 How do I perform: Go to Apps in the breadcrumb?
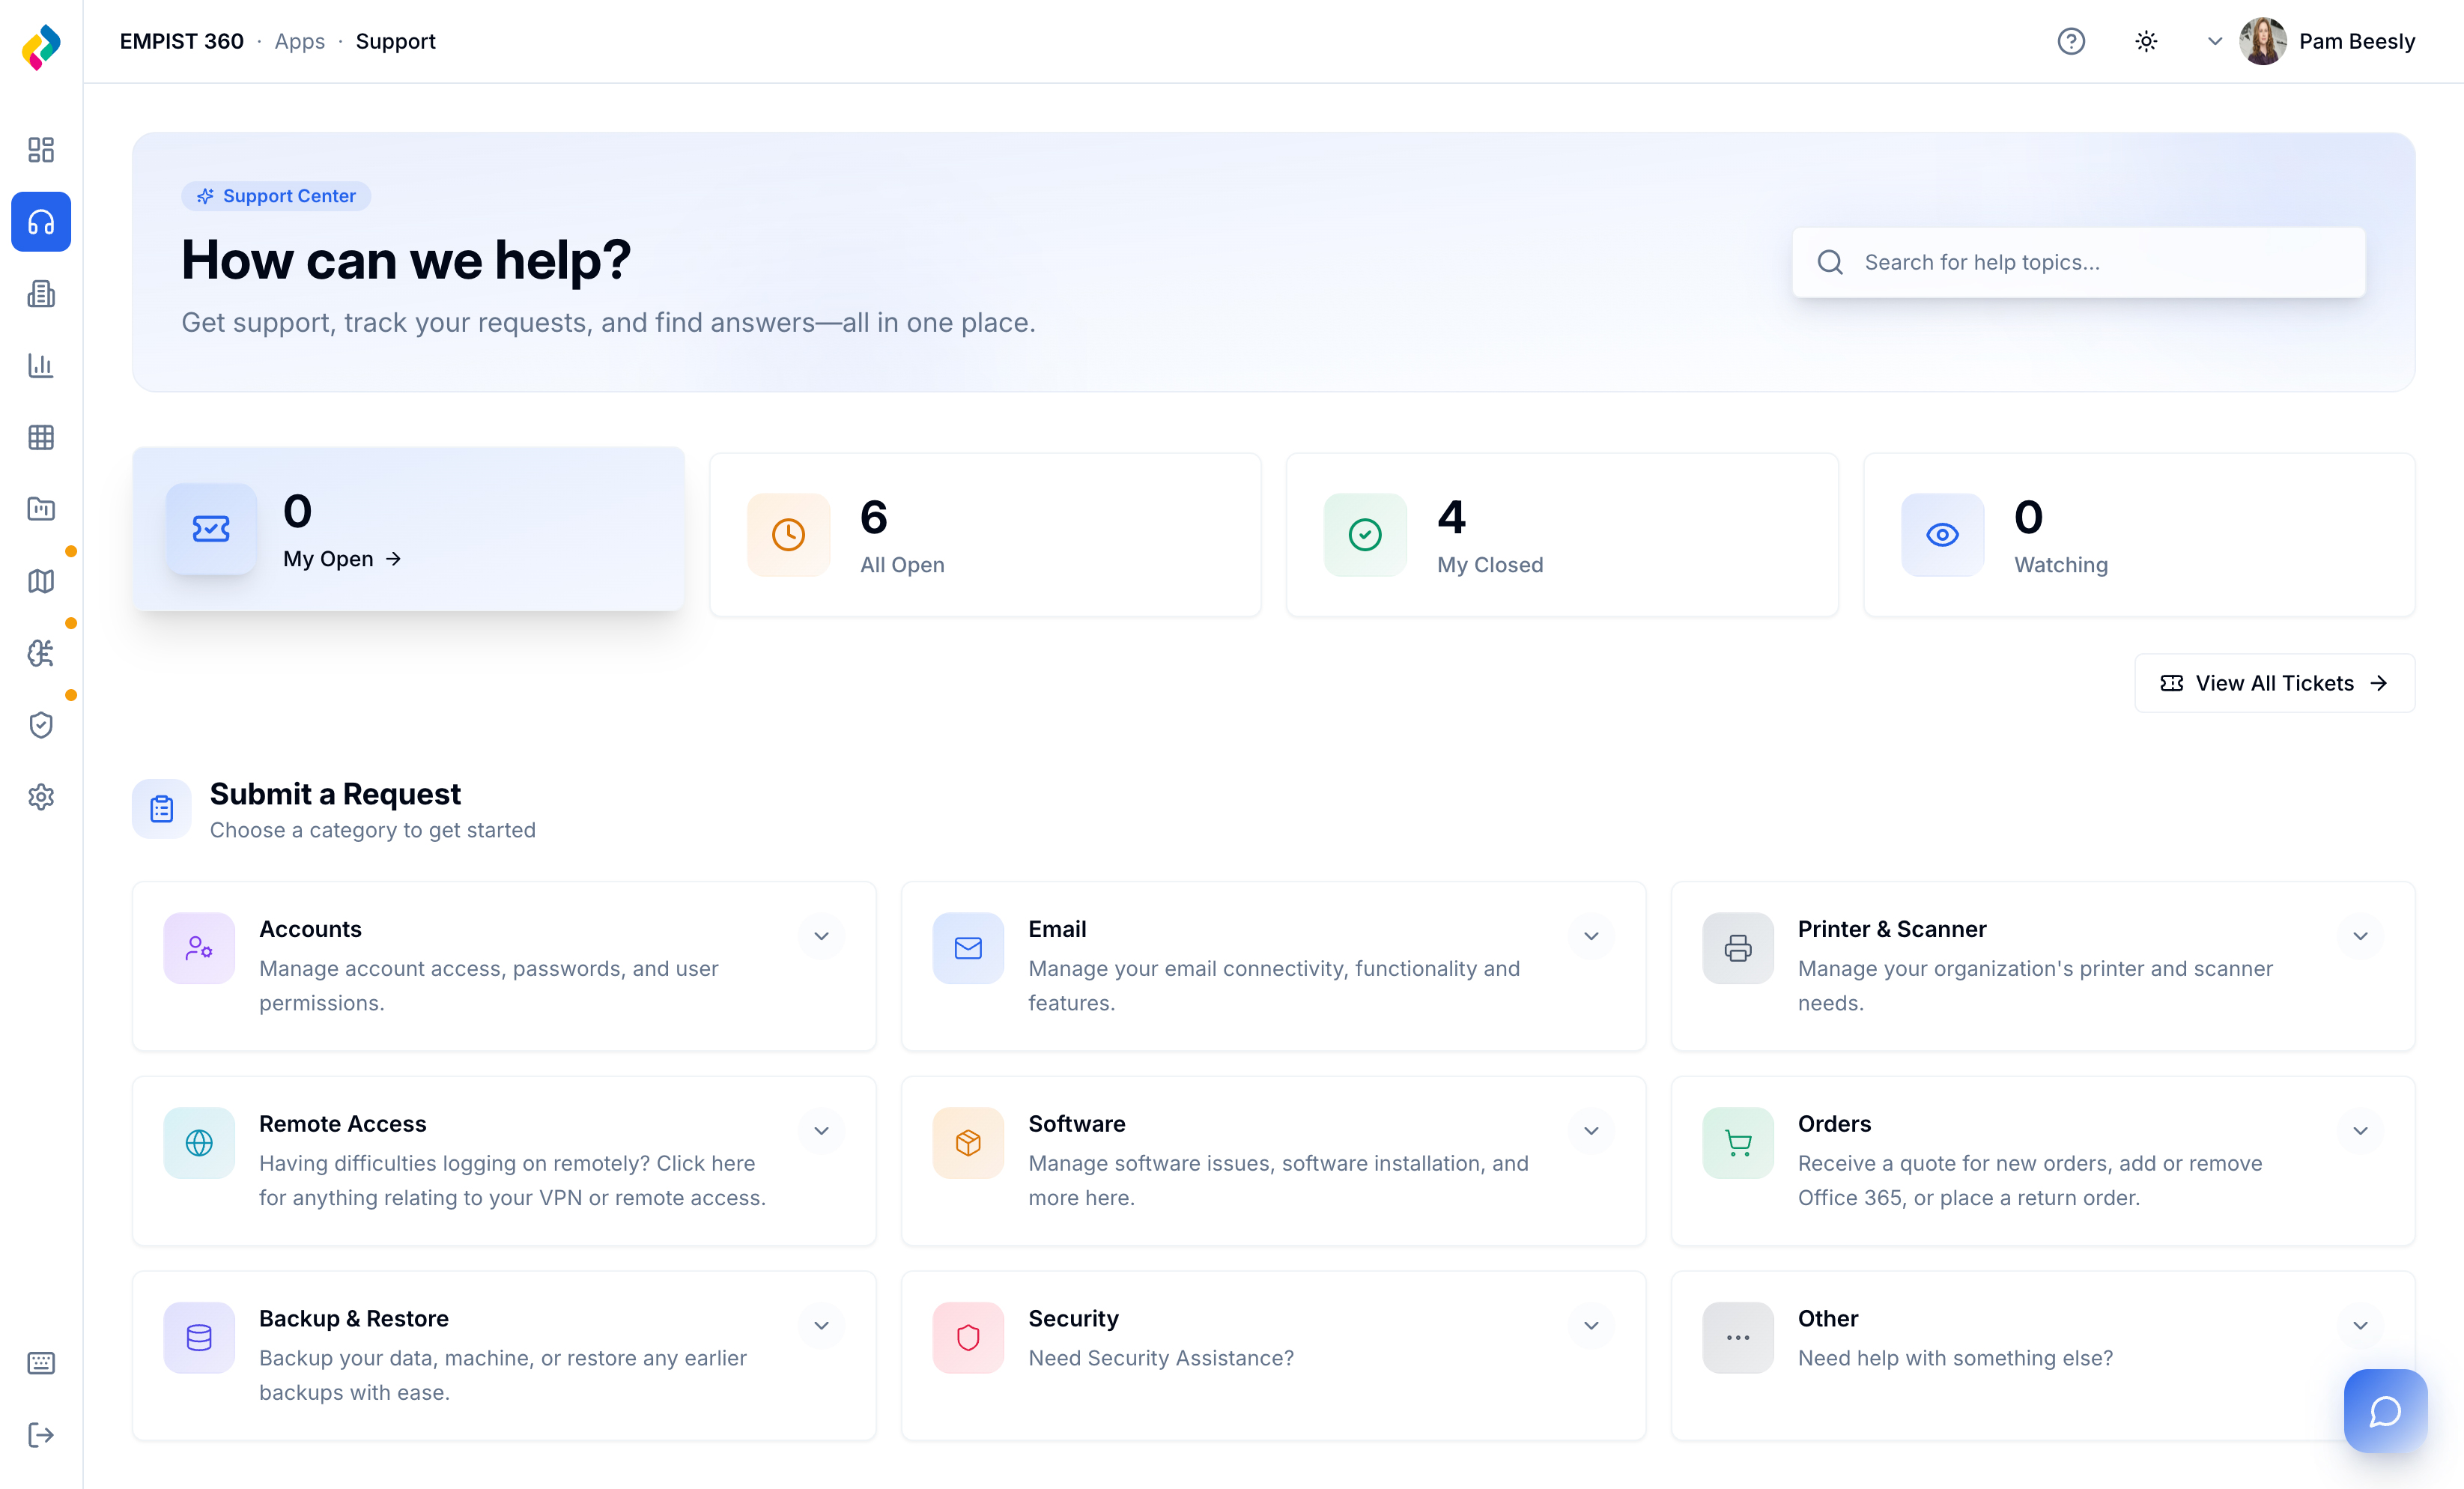point(299,41)
